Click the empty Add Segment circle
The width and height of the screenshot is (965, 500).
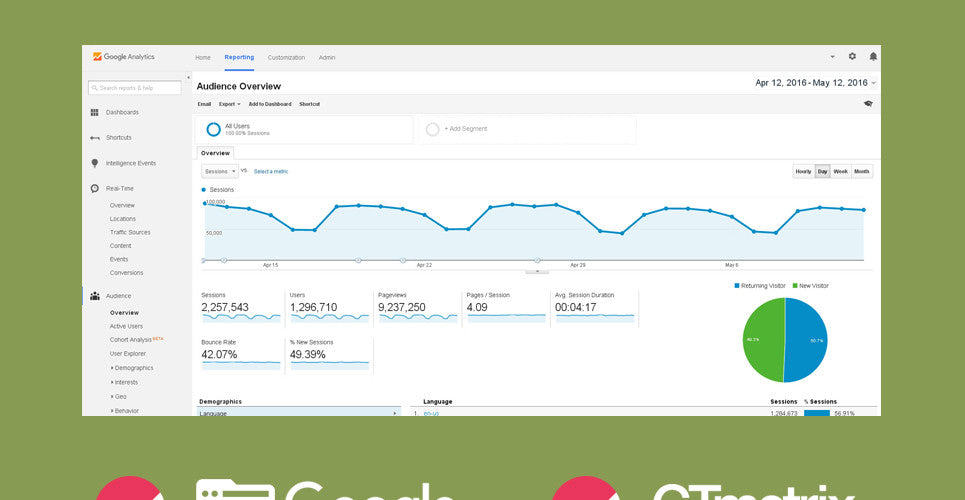tap(433, 129)
